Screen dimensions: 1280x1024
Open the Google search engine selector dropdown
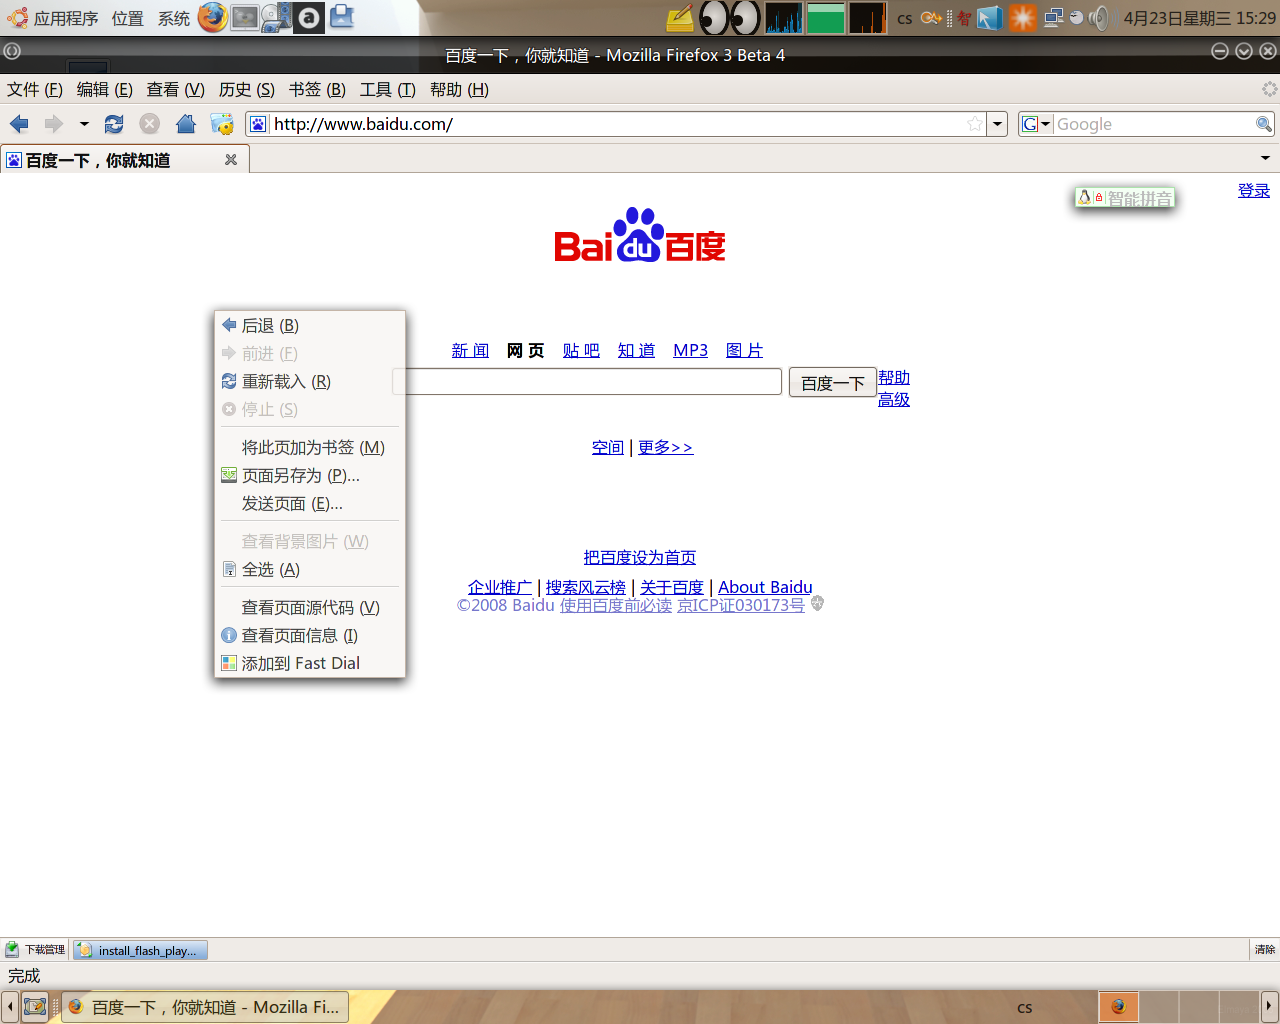[x=1037, y=124]
